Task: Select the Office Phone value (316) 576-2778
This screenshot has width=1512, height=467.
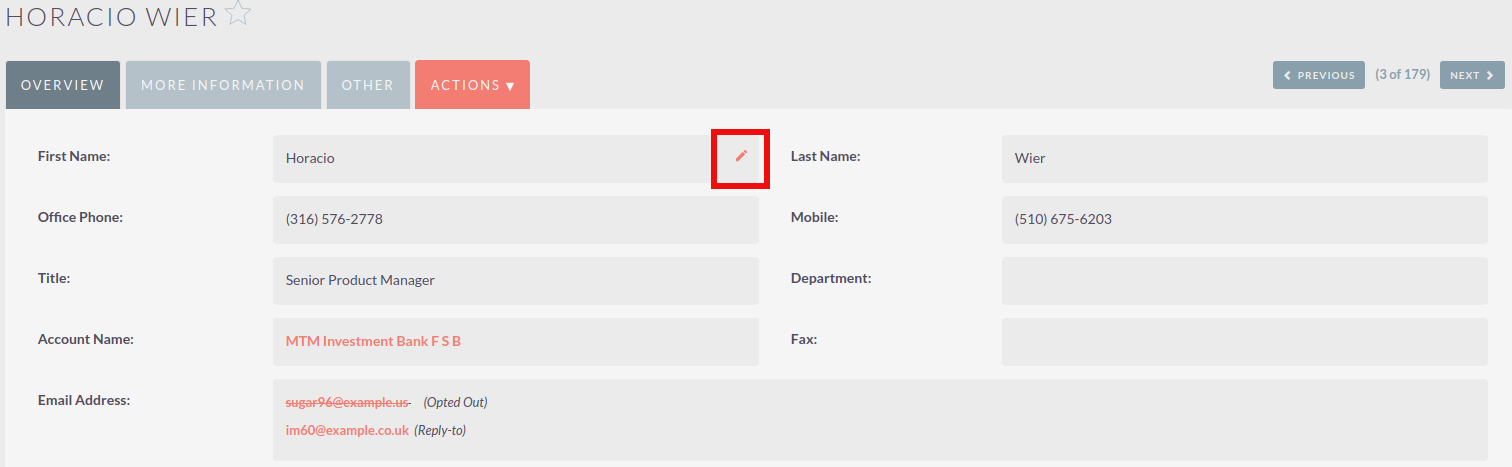Action: 334,219
